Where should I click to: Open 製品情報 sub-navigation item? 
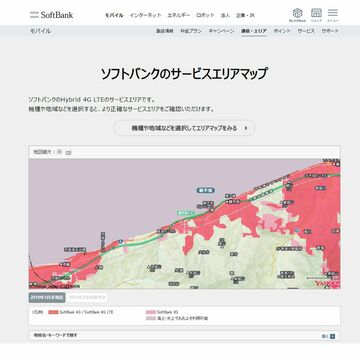[x=165, y=31]
